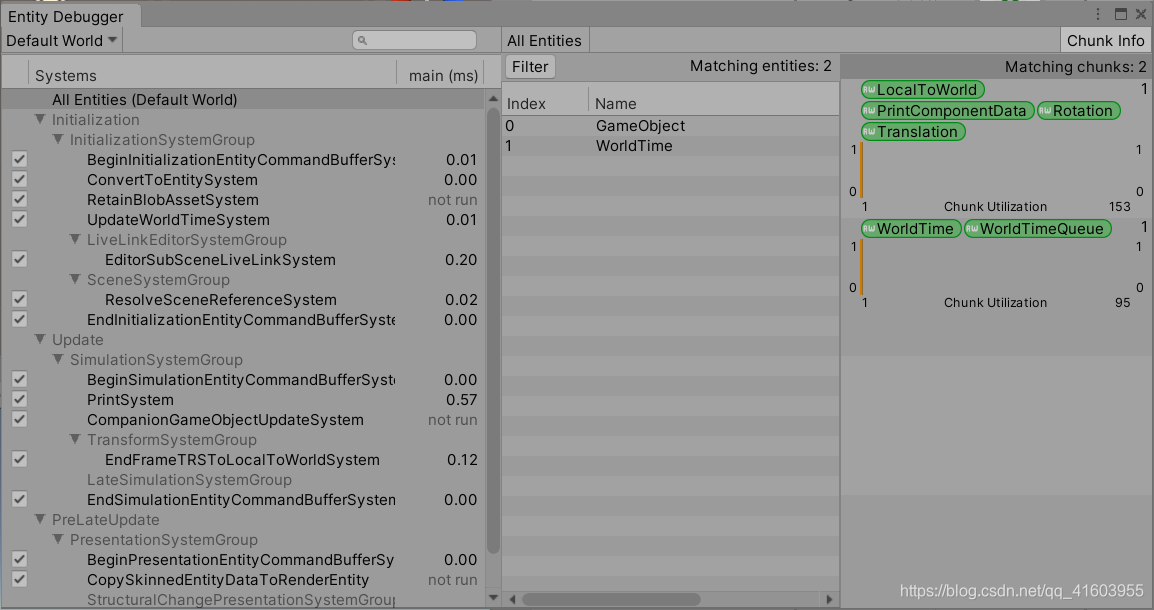
Task: Click the Rotation component chip
Action: (x=1079, y=111)
